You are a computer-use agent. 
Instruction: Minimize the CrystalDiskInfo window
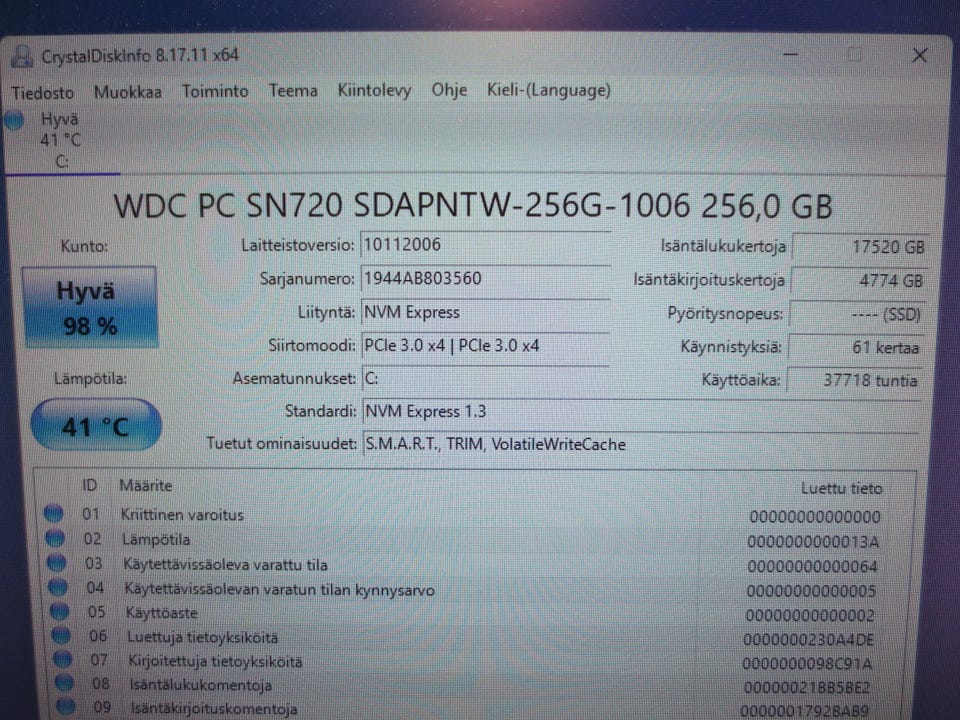coord(790,55)
